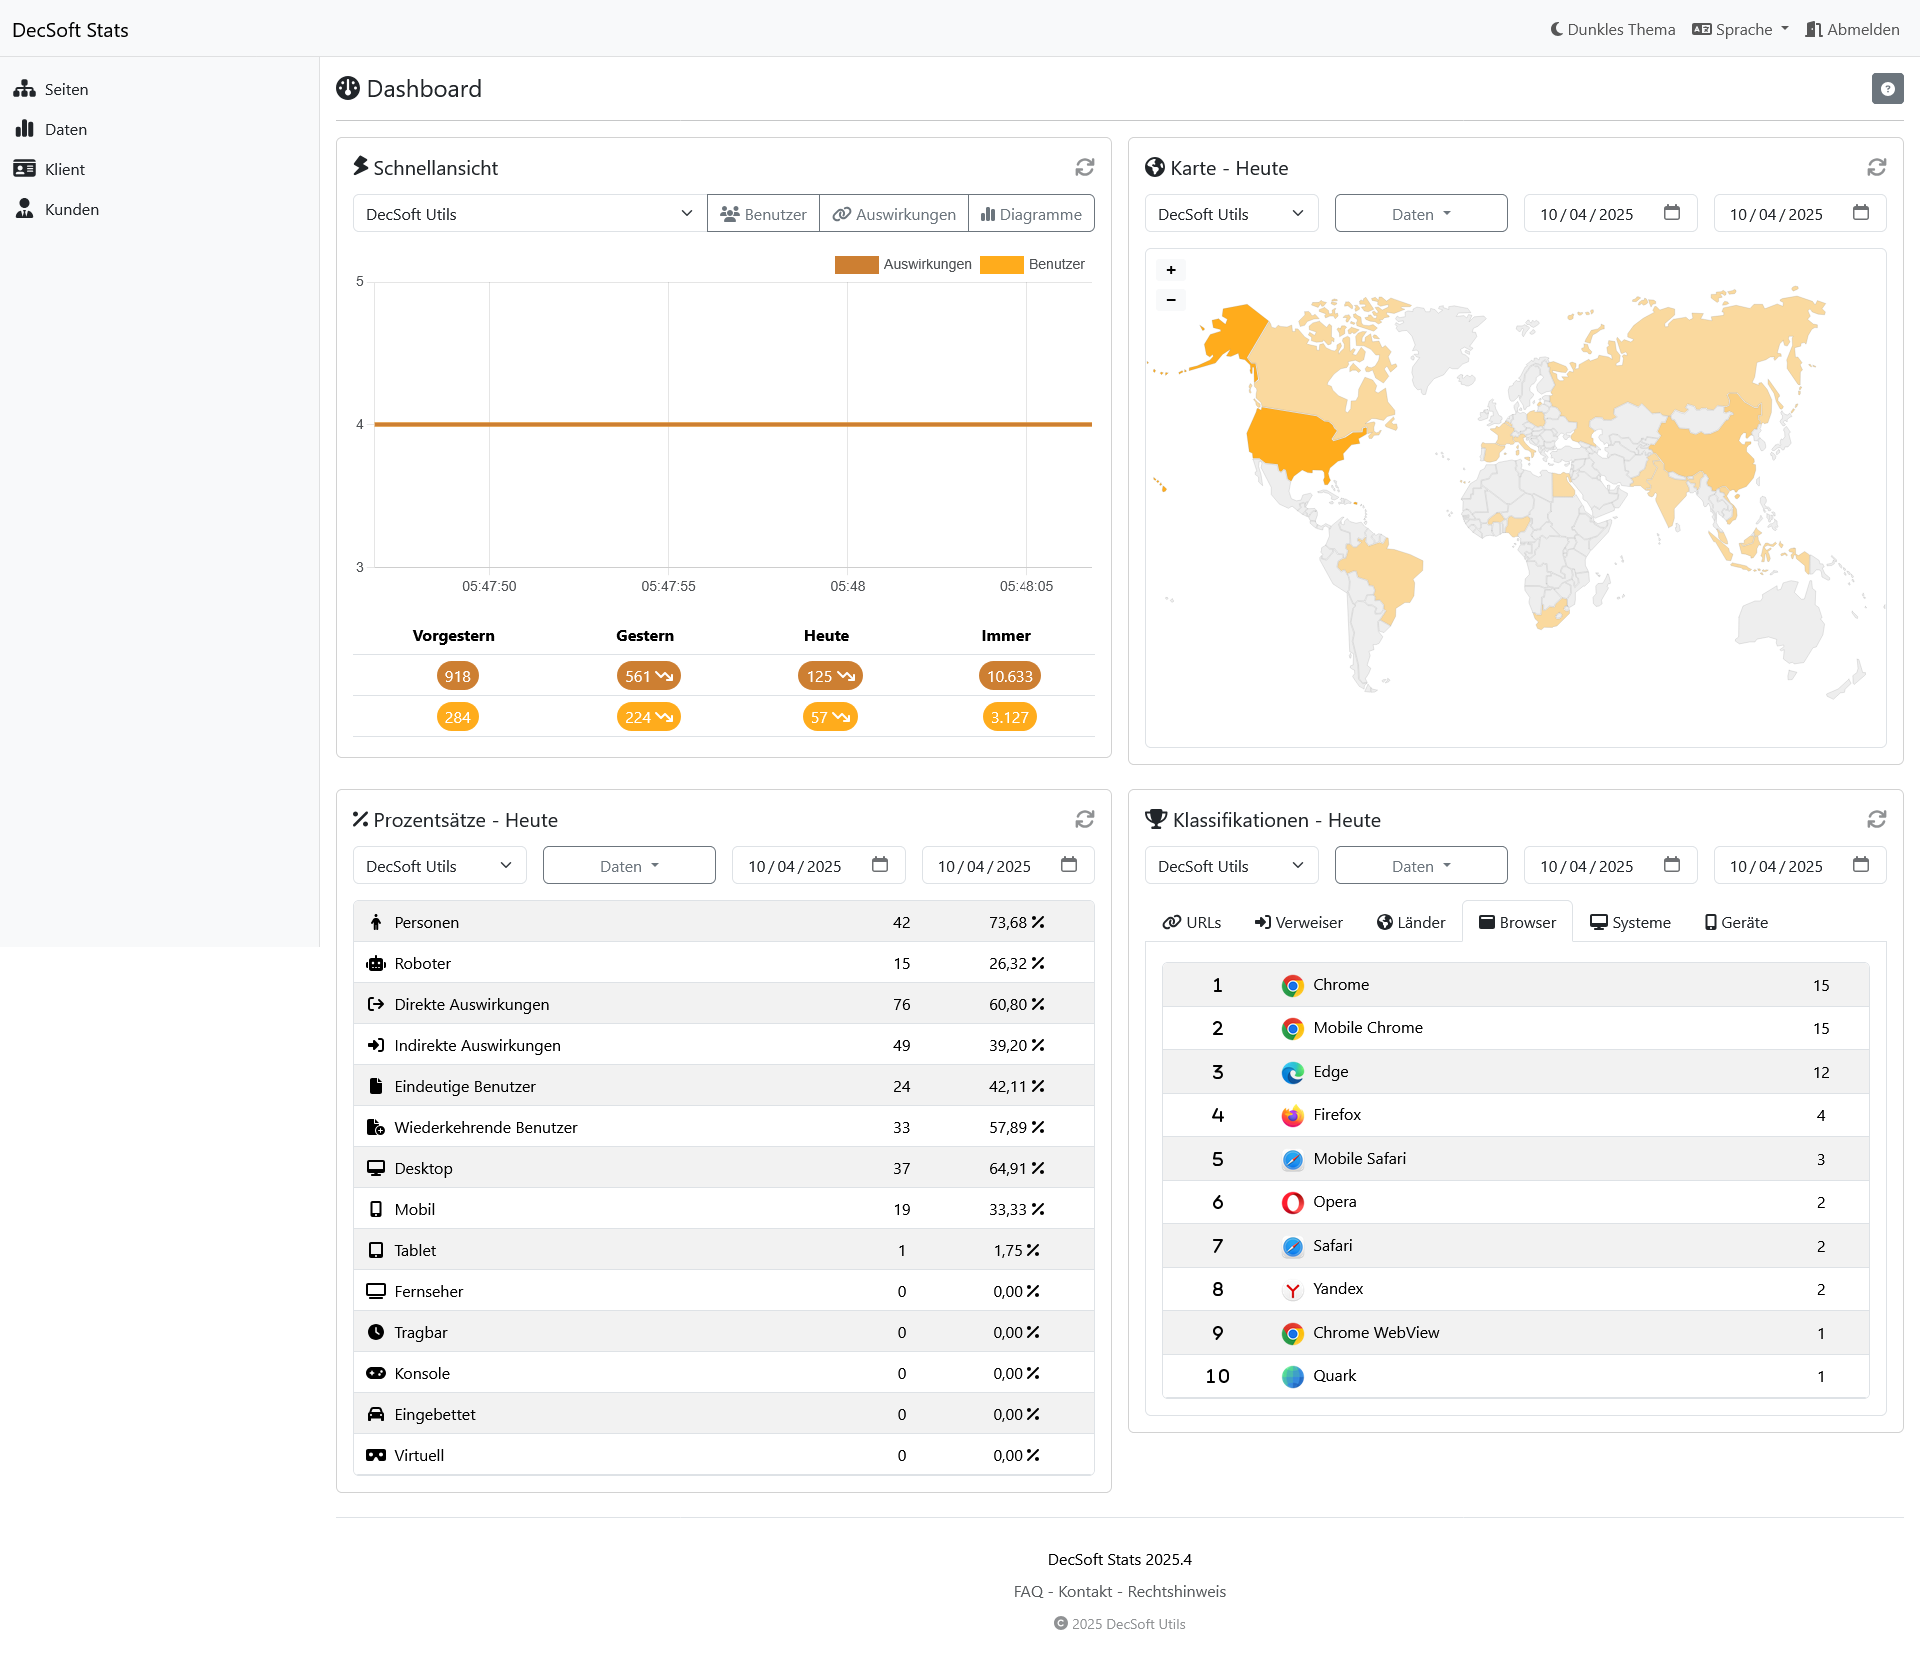Refresh the Schnellansicht panel
The height and width of the screenshot is (1662, 1920).
[1084, 167]
